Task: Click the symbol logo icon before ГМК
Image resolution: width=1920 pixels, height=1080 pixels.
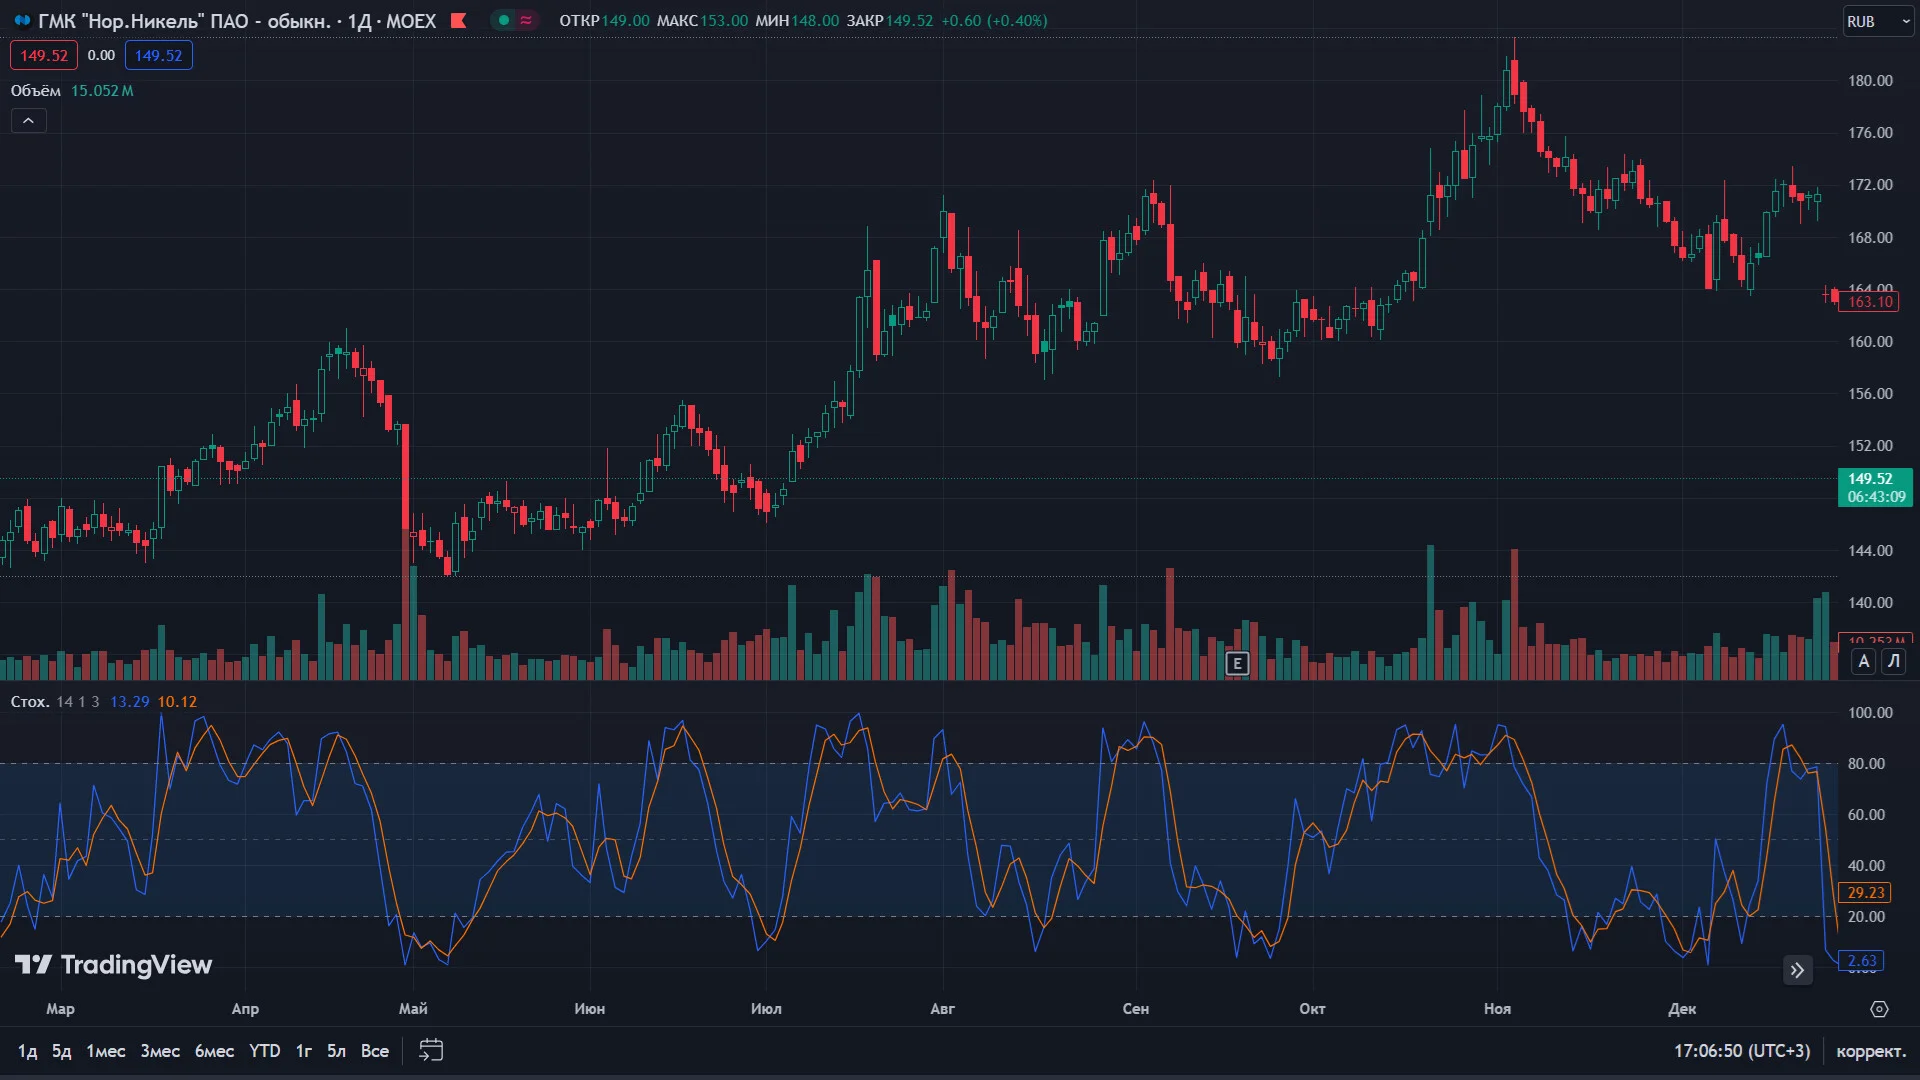Action: [22, 20]
